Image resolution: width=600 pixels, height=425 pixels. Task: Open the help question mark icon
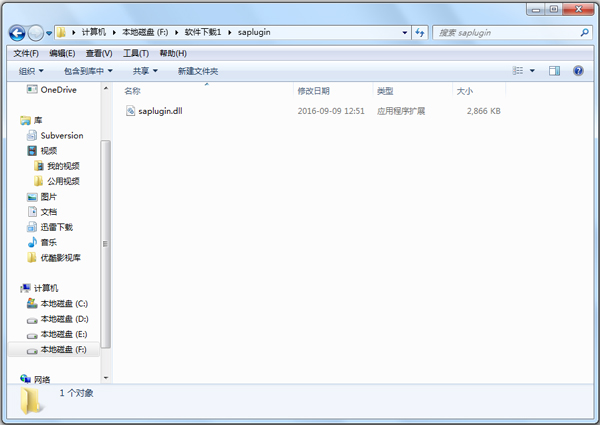pyautogui.click(x=578, y=71)
